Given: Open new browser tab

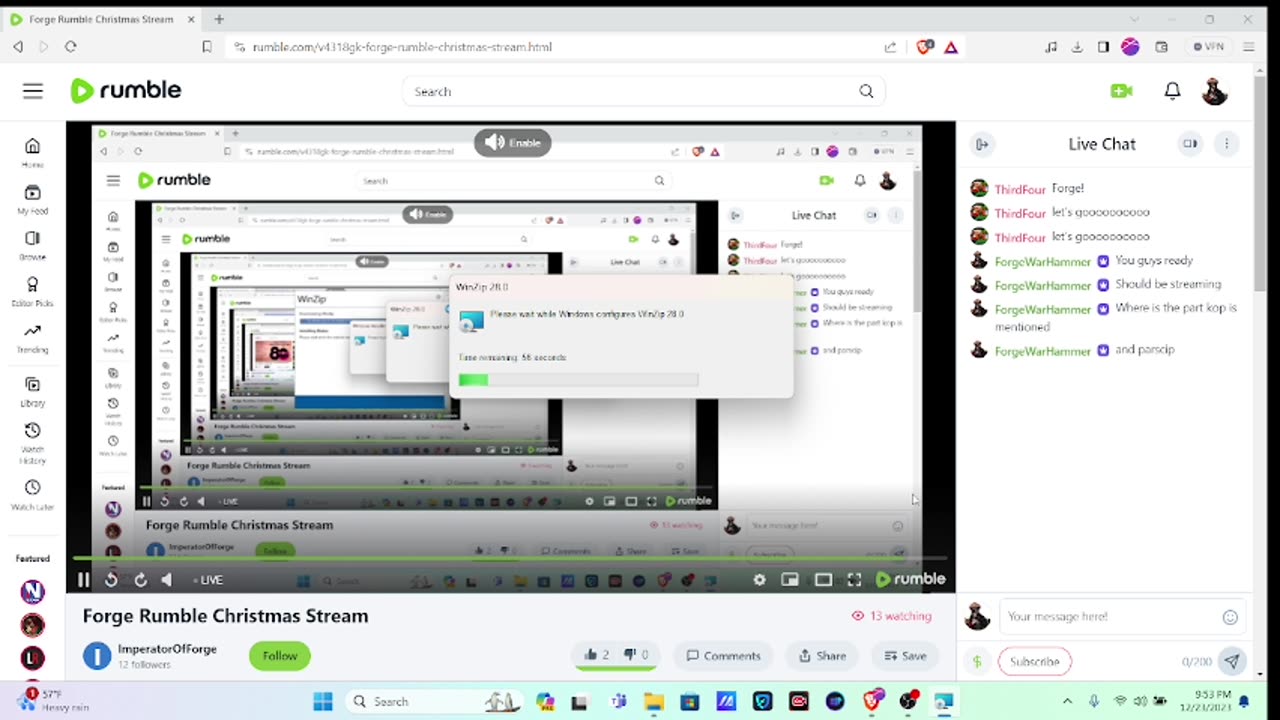Looking at the screenshot, I should (219, 19).
